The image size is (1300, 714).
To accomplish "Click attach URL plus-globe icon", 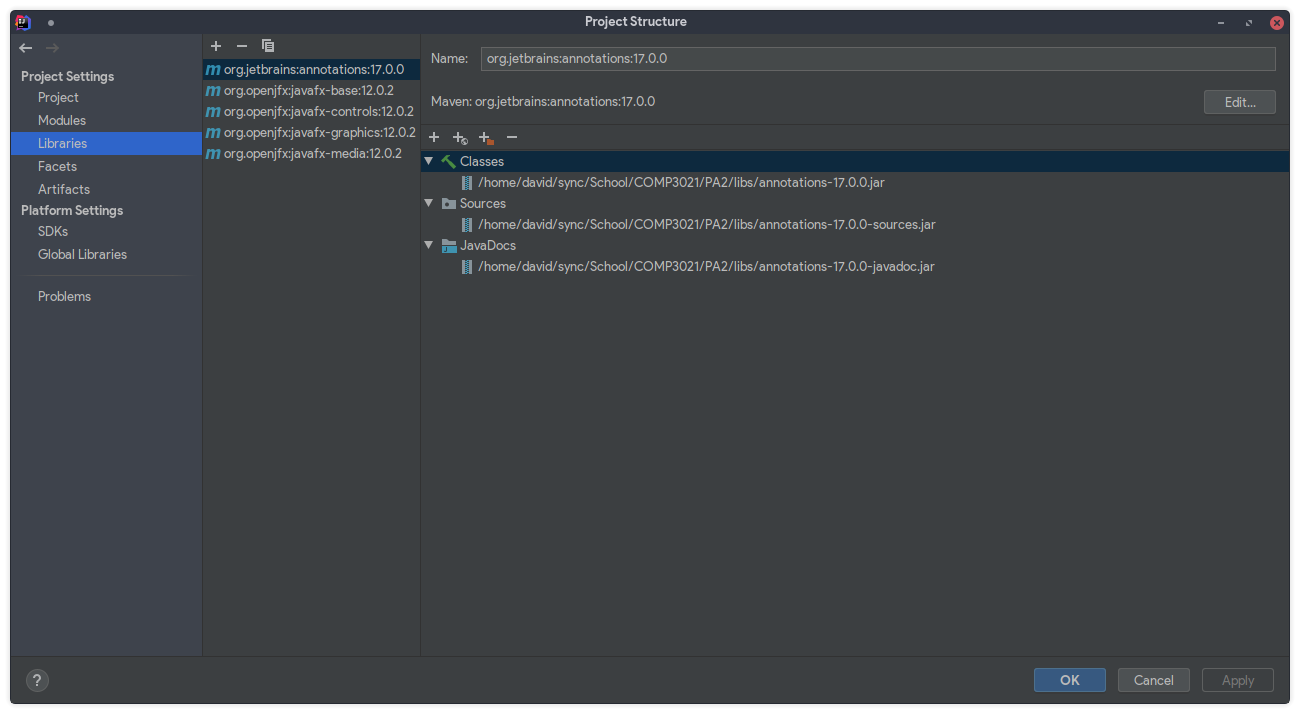I will click(460, 137).
